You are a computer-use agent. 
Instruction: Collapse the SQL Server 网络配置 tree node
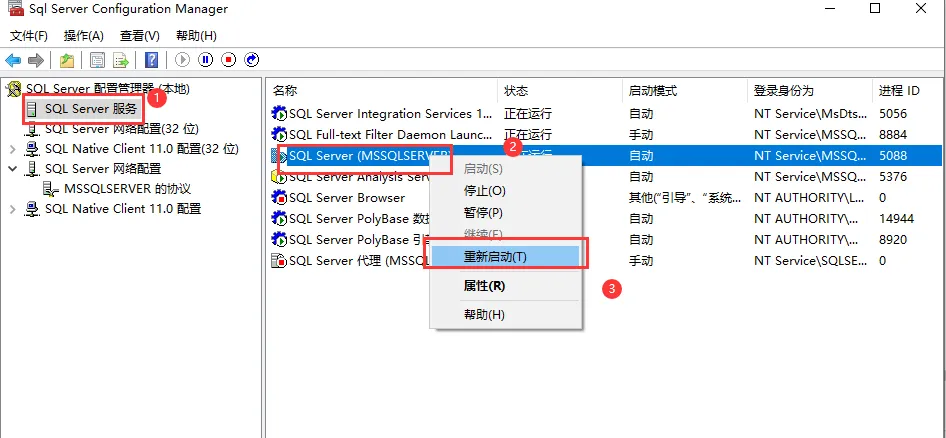pos(12,169)
